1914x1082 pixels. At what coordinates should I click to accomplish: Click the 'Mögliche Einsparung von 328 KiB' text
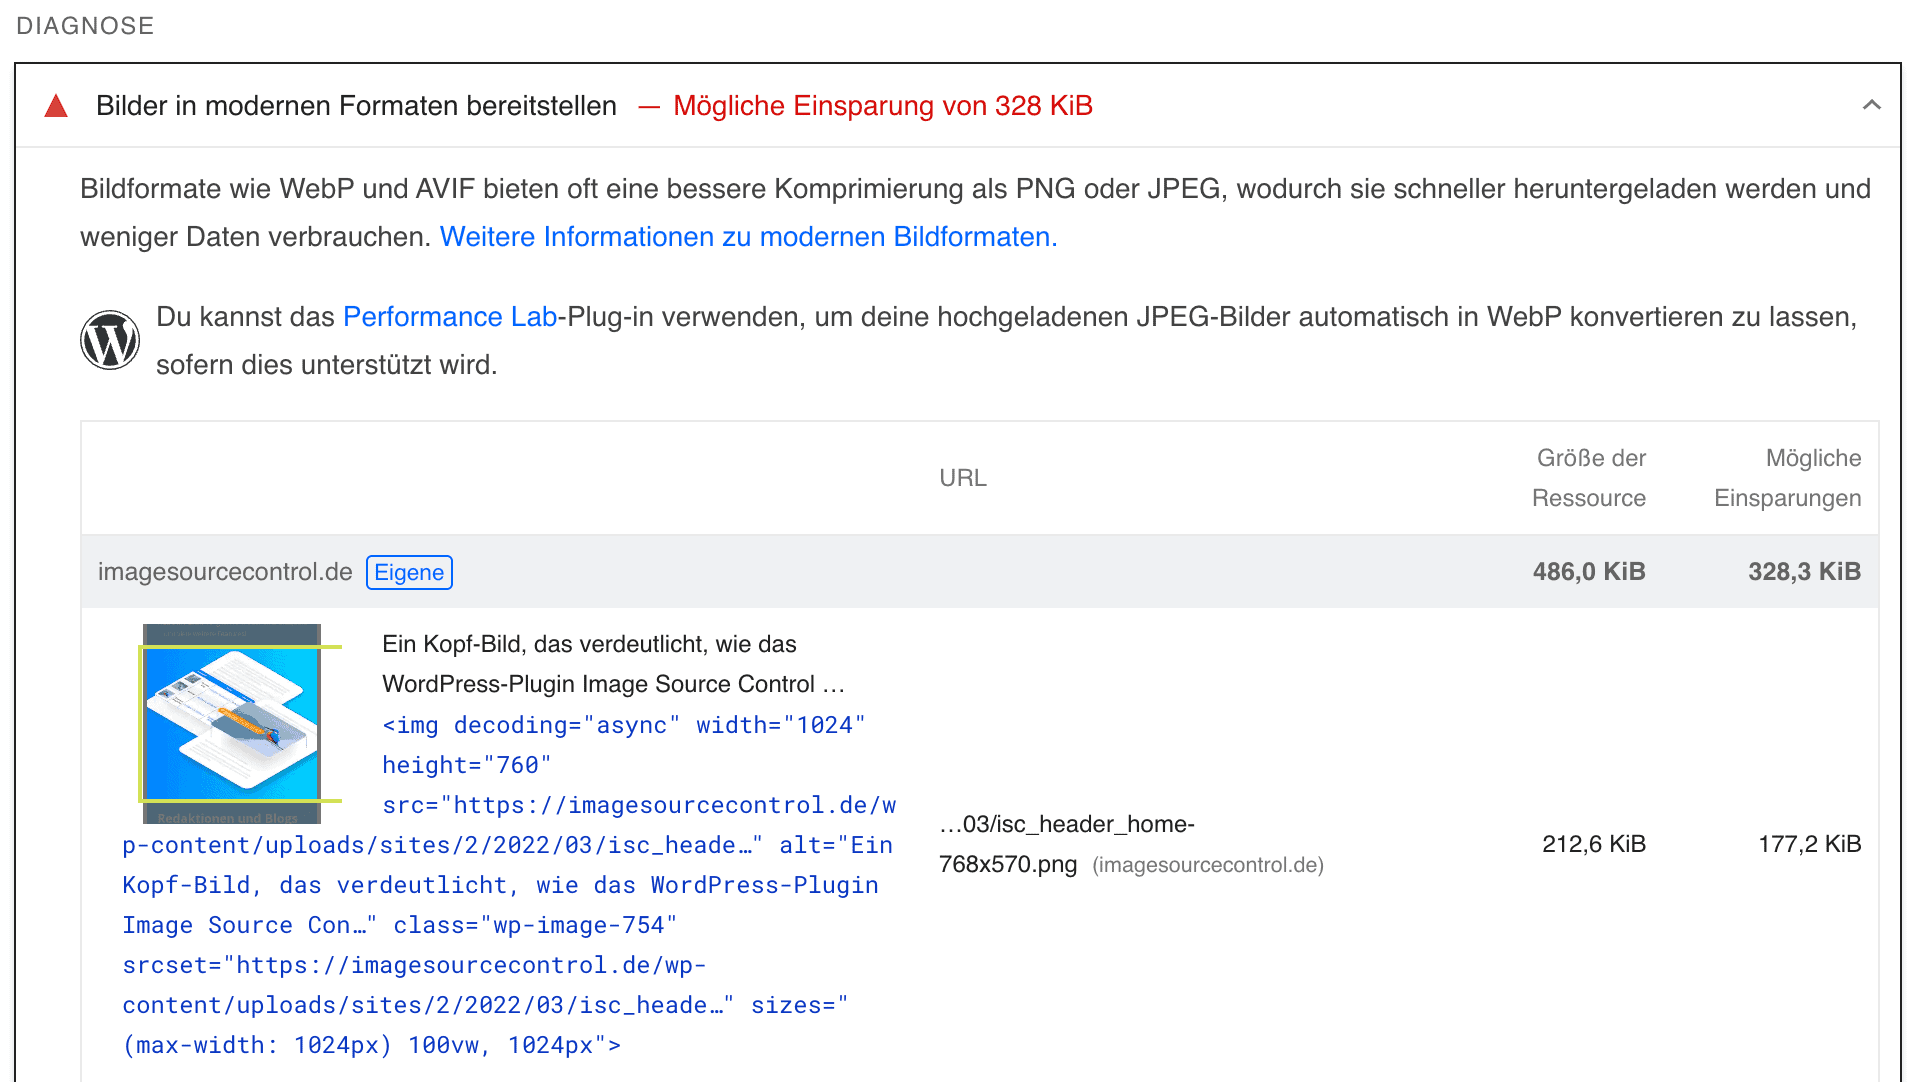882,105
